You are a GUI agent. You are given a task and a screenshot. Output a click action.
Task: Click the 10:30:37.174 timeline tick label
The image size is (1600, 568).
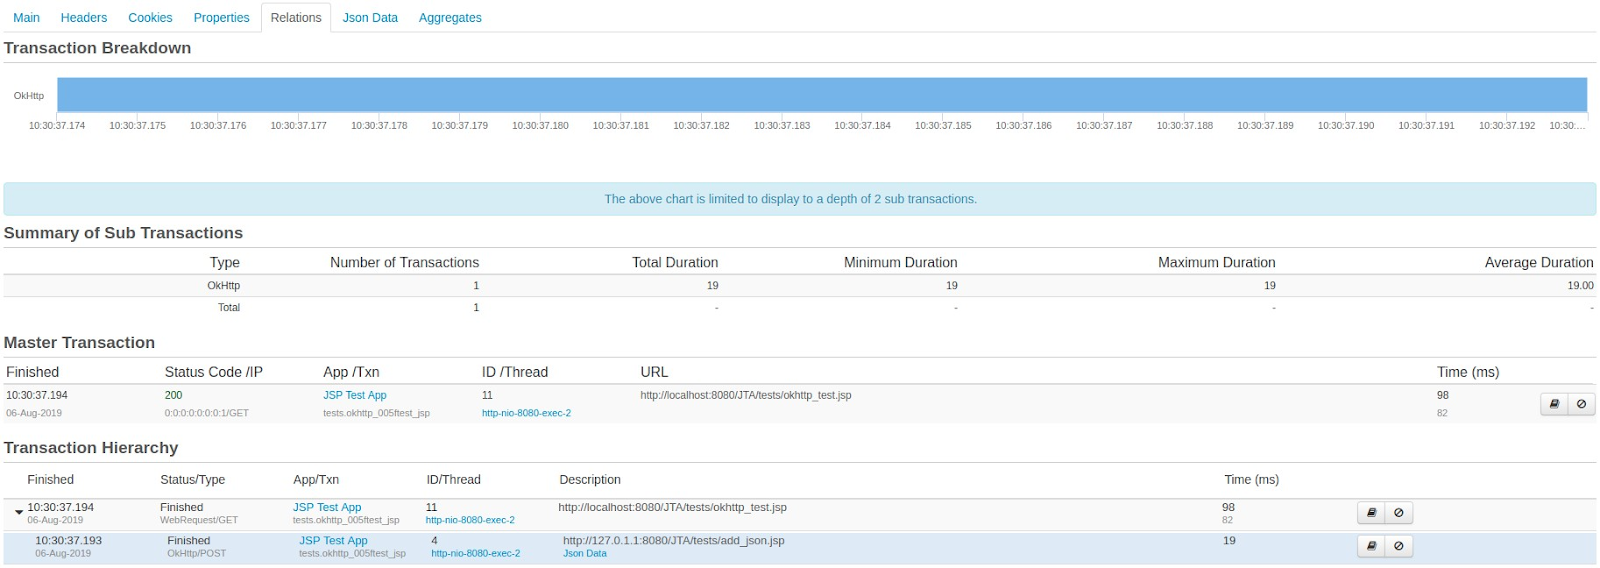(57, 126)
